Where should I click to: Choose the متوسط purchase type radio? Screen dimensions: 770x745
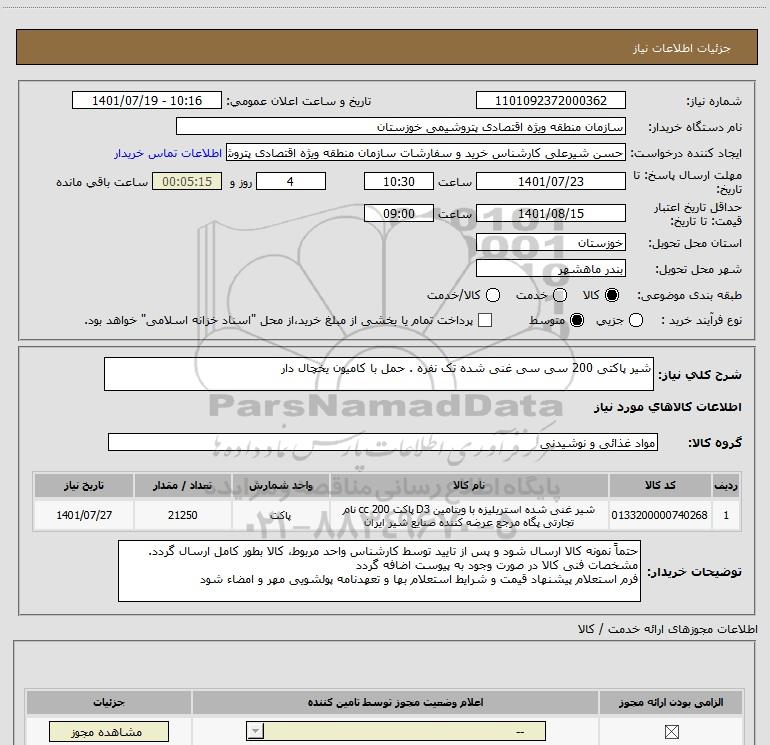pyautogui.click(x=577, y=320)
